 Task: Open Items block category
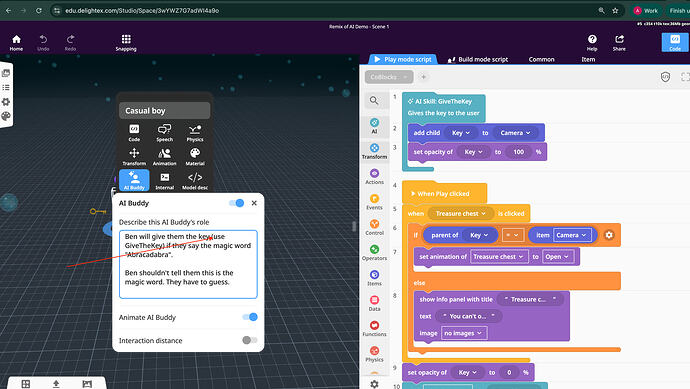coord(374,278)
